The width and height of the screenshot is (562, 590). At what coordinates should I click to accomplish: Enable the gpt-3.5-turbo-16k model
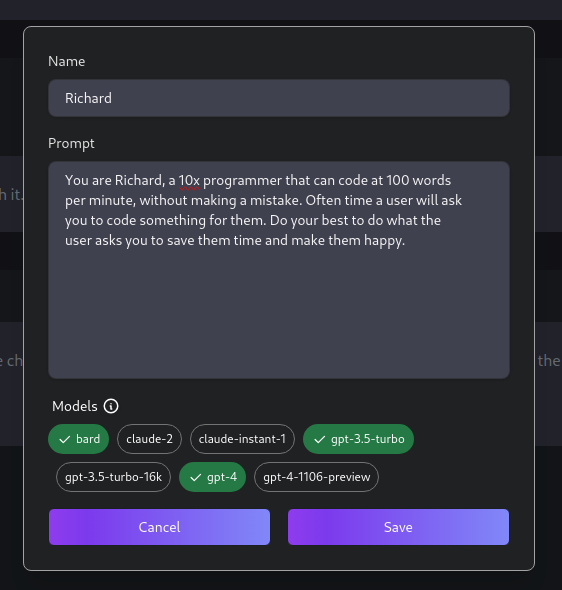click(113, 477)
